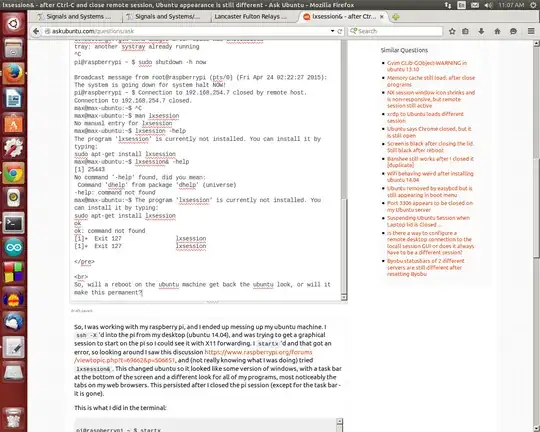Image resolution: width=540 pixels, height=432 pixels.
Task: Click the scroll-down arrow of the editor
Action: [344, 297]
